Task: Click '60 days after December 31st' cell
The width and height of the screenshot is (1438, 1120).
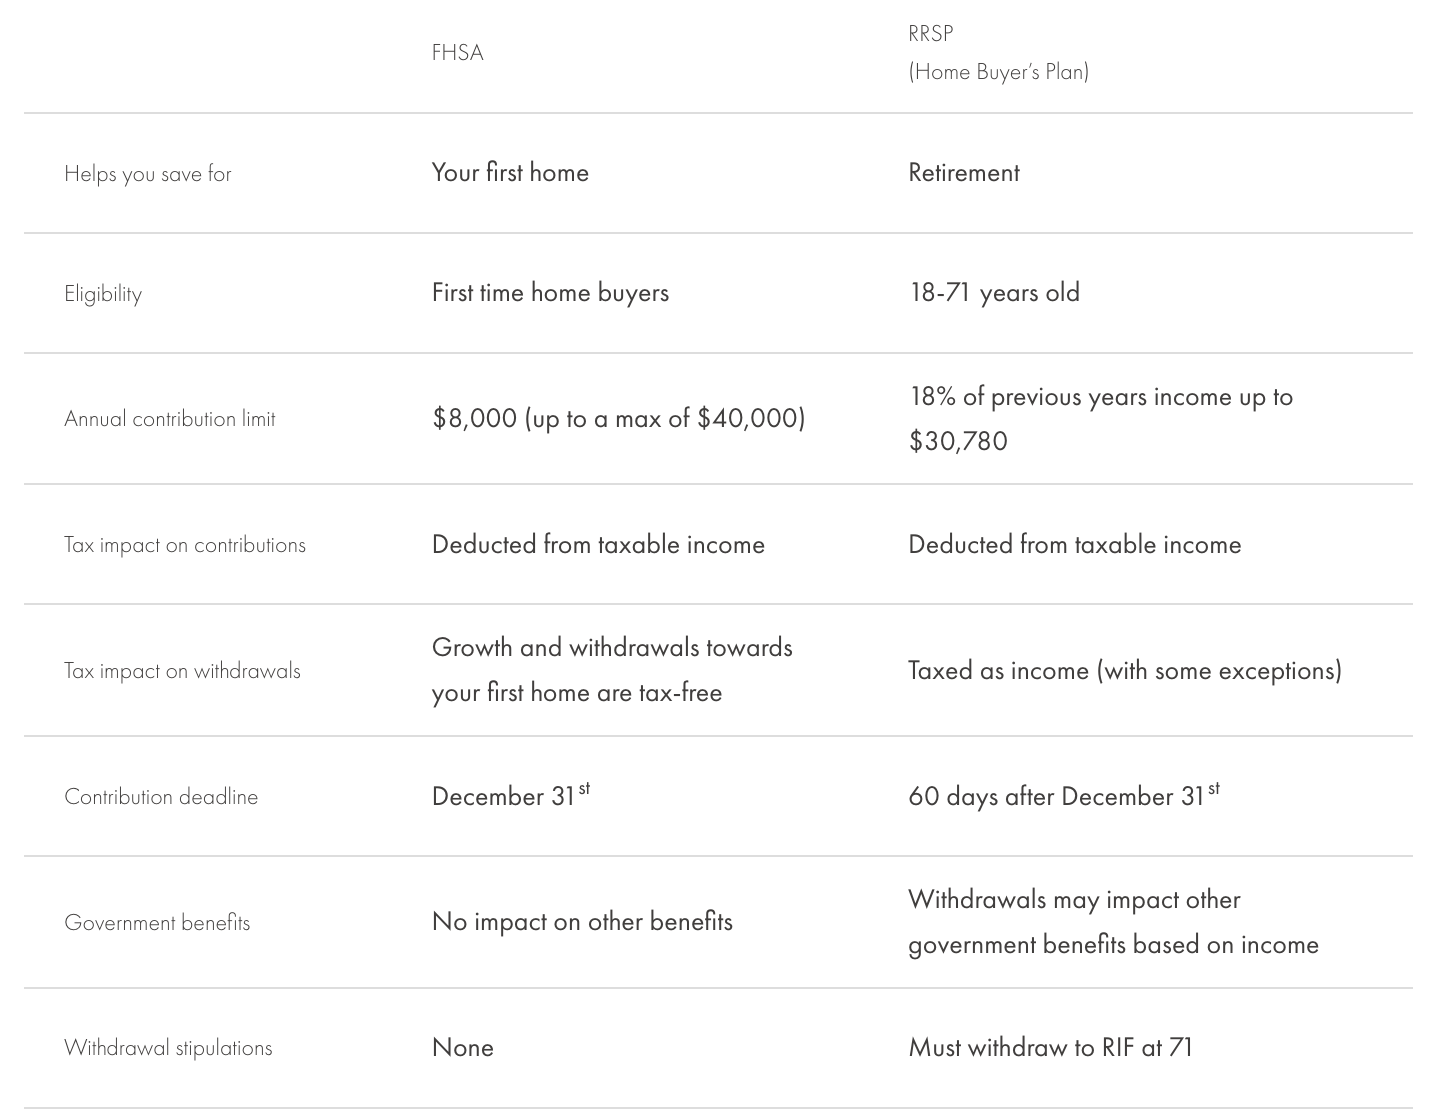Action: point(1064,795)
